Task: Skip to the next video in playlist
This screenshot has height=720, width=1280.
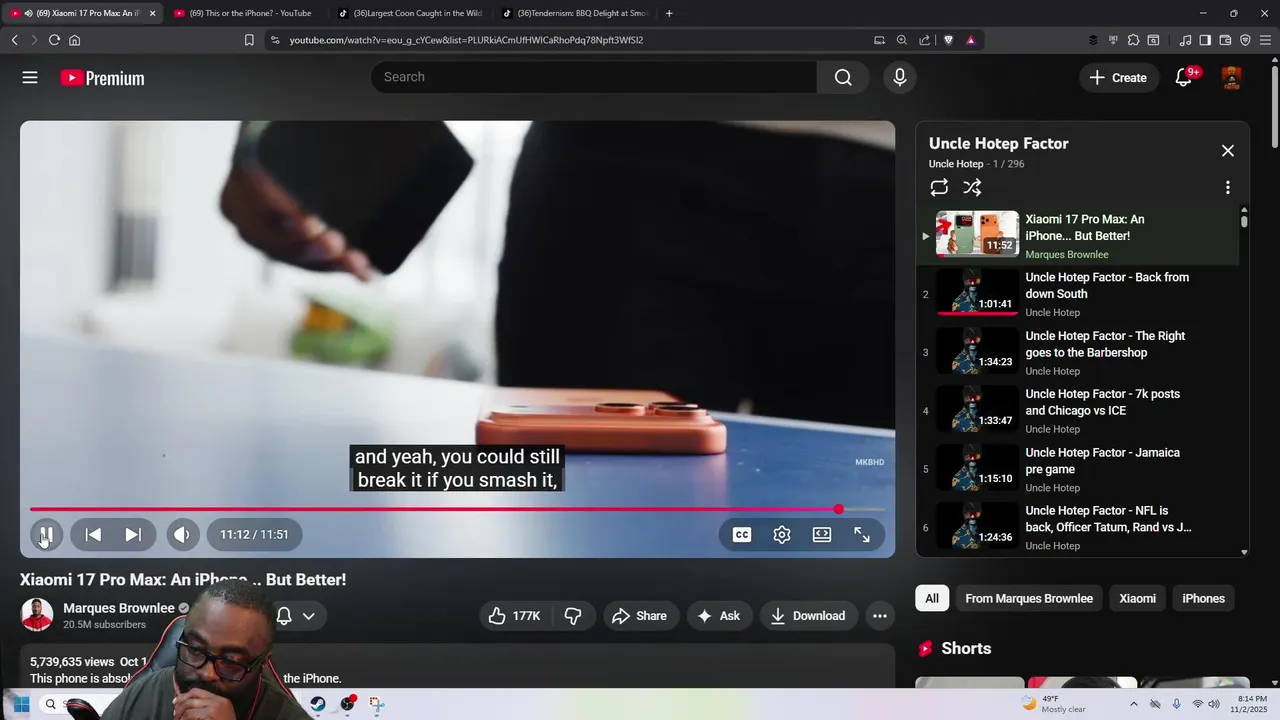Action: tap(133, 534)
